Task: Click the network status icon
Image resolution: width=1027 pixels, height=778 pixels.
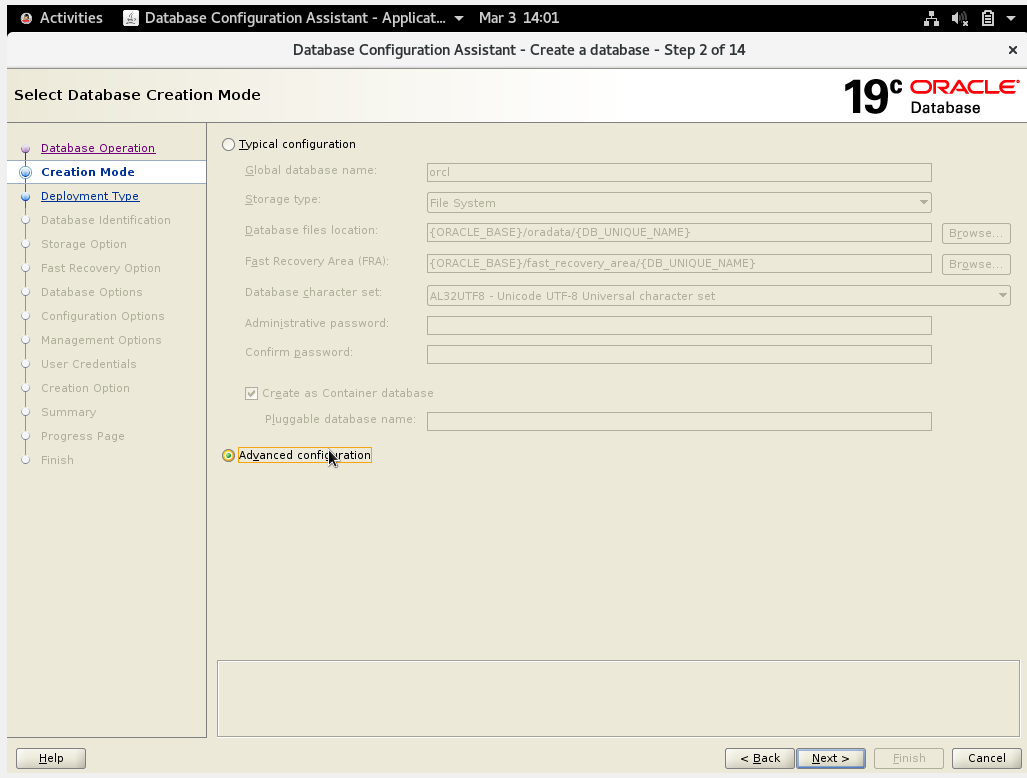Action: click(931, 18)
